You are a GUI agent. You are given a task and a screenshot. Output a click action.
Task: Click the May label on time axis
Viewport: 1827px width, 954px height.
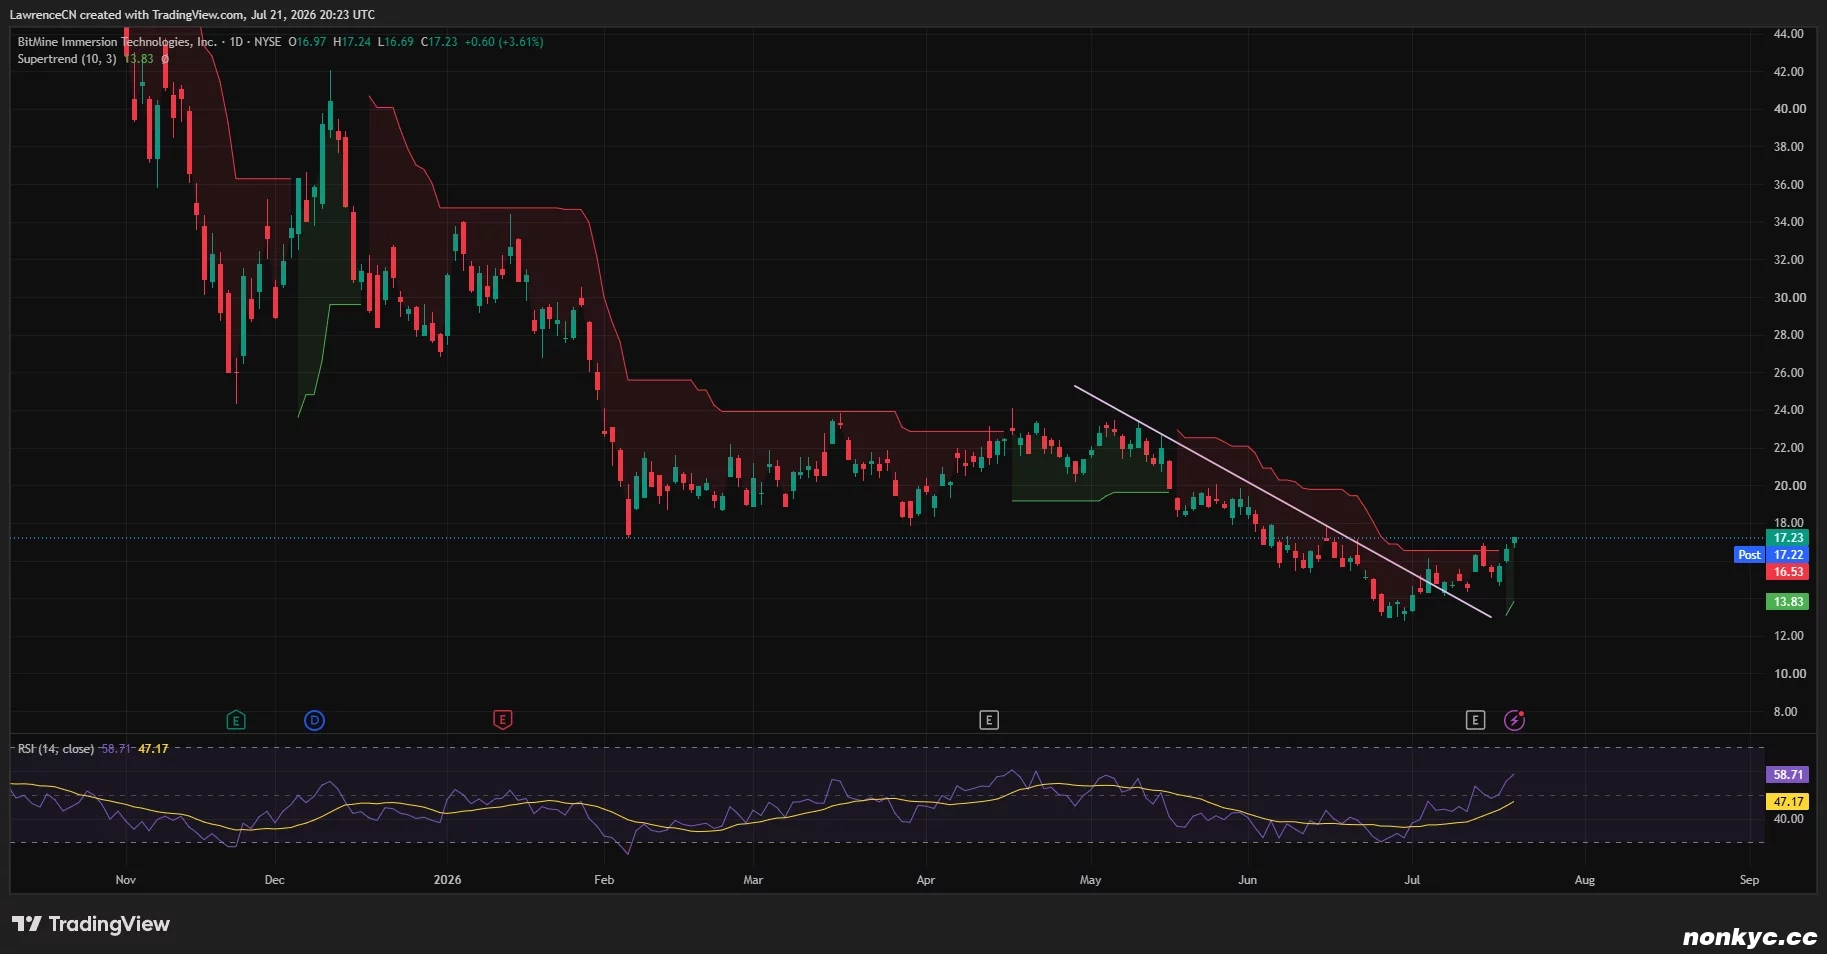tap(1091, 880)
